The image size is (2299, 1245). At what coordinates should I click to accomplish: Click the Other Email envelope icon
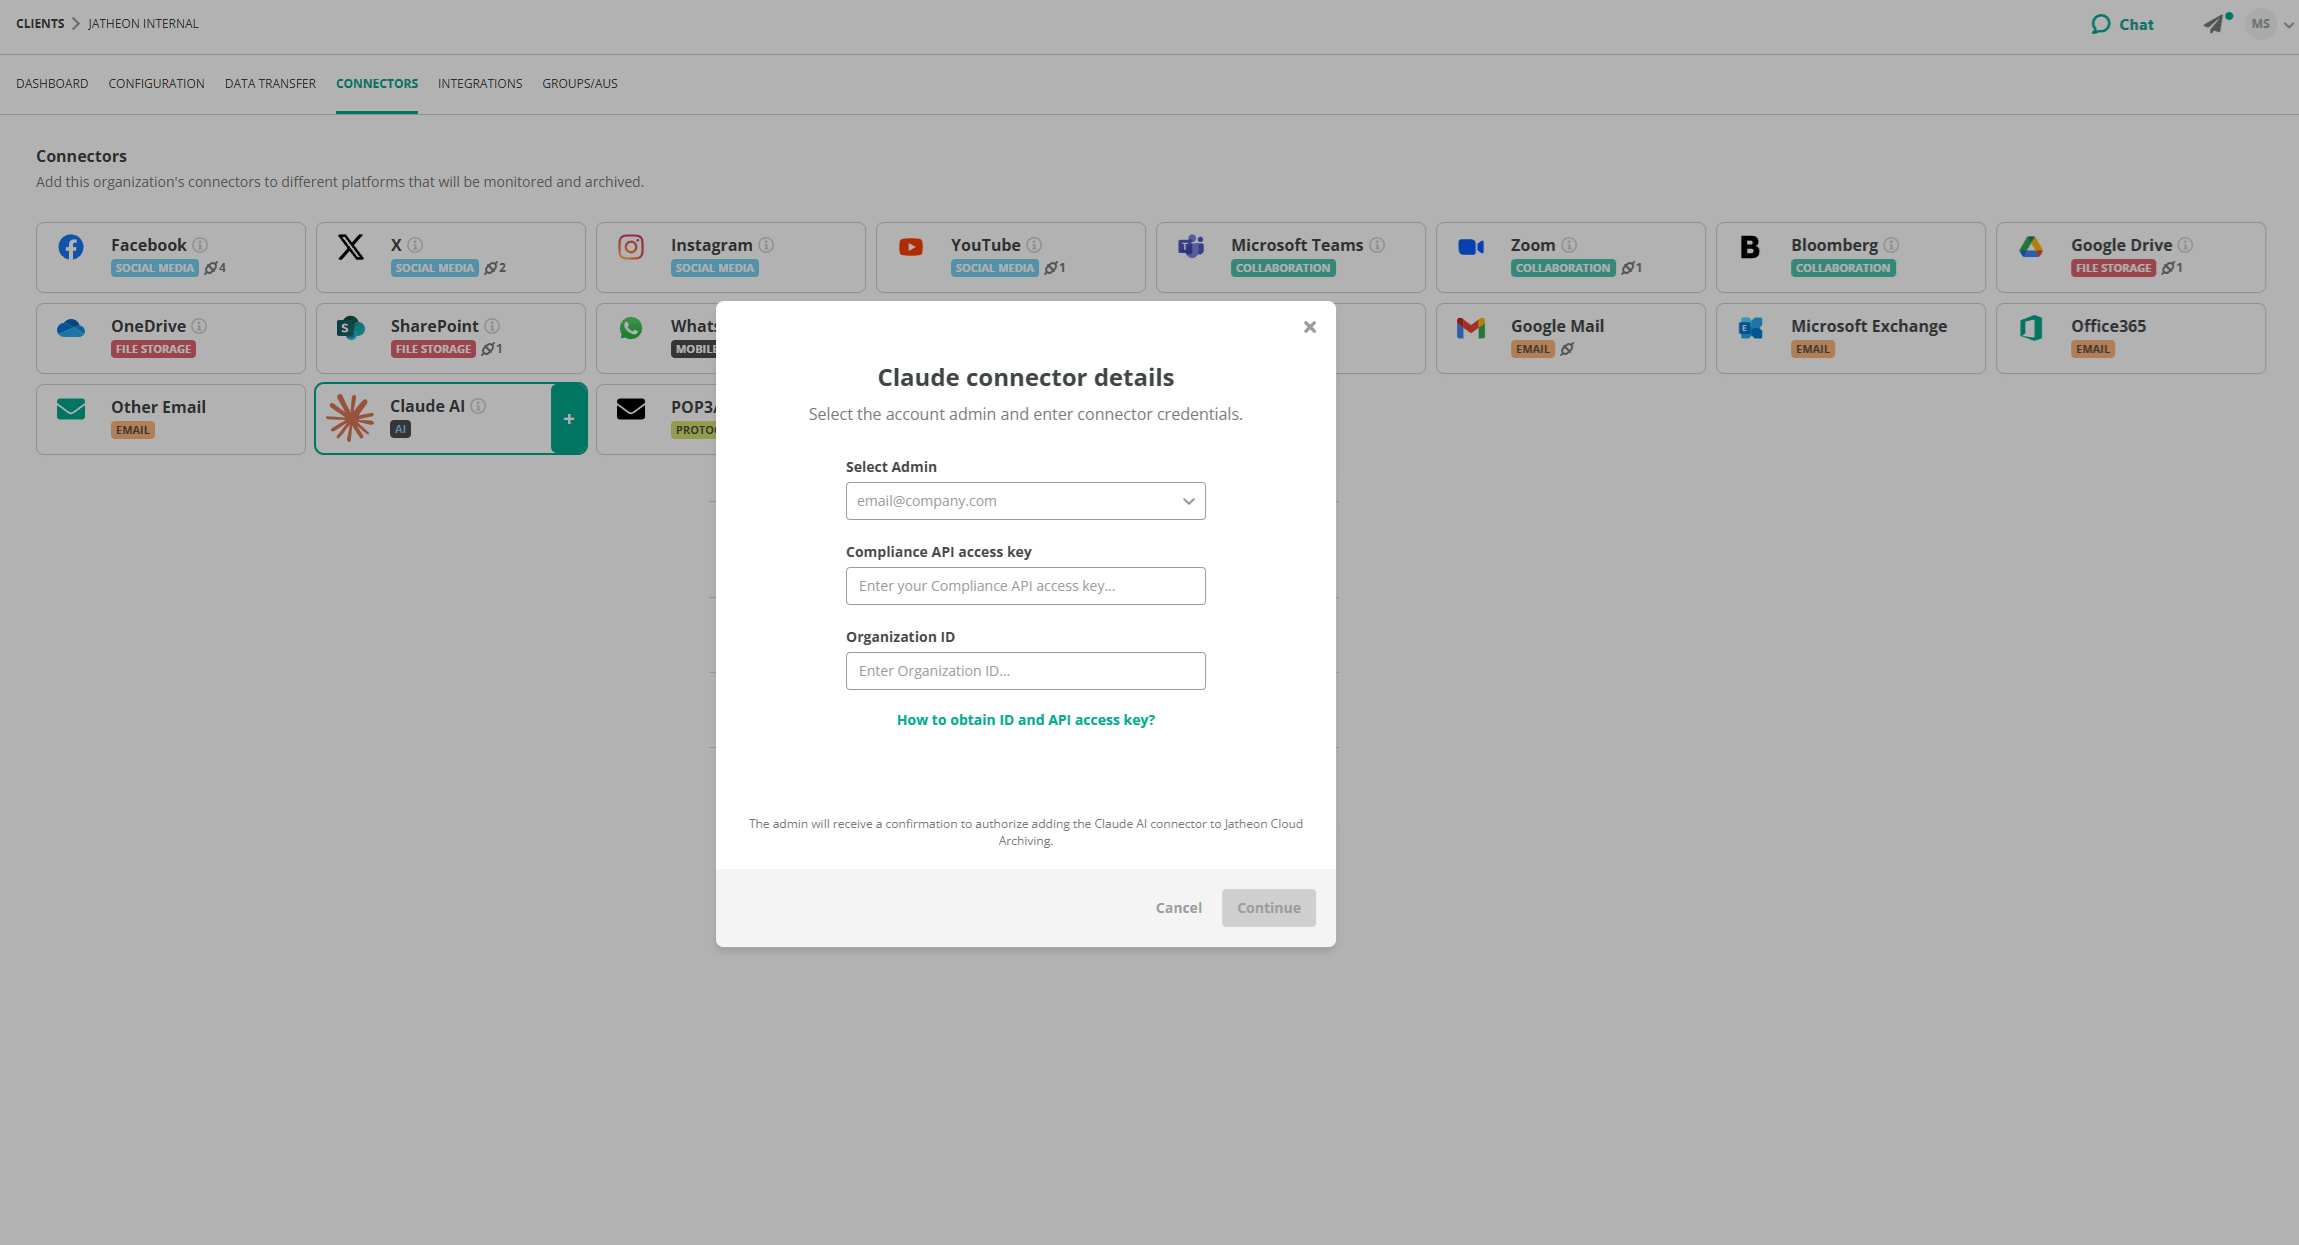coord(71,409)
